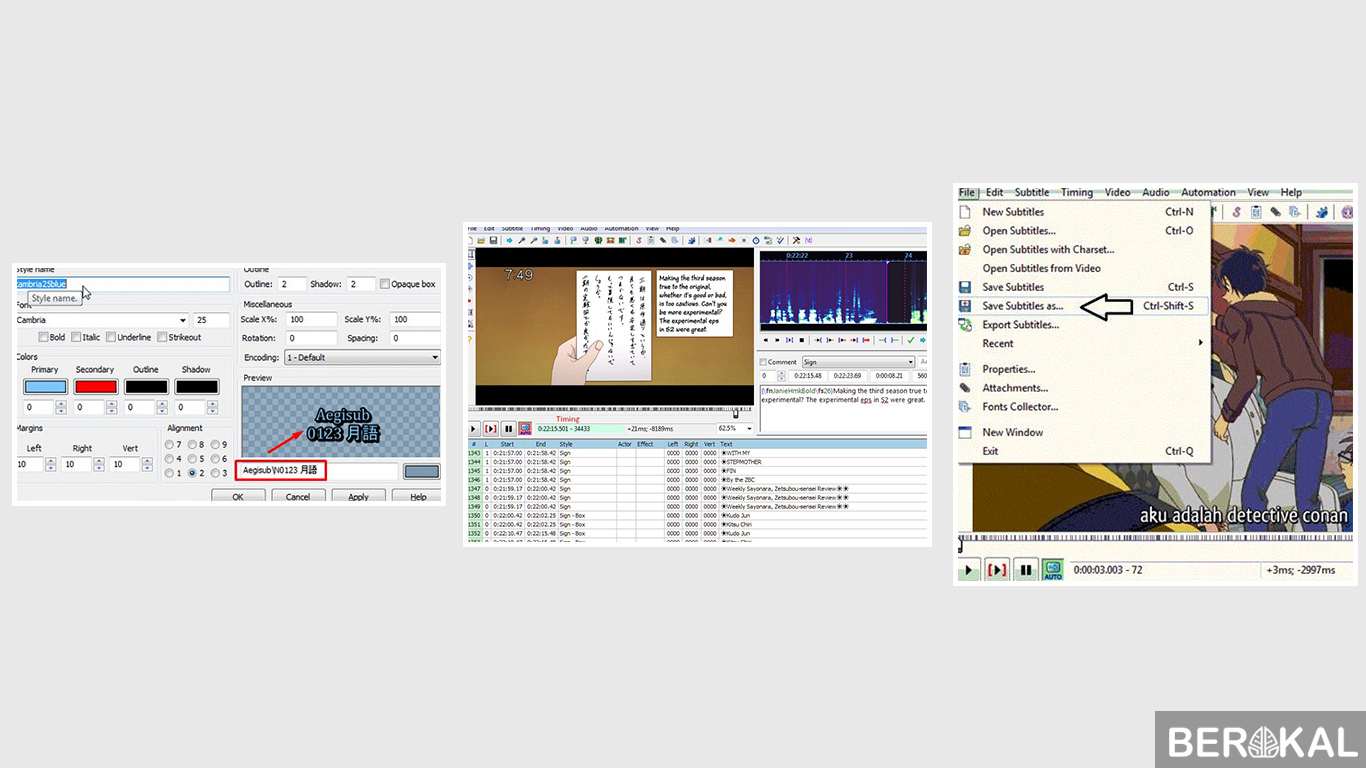Viewport: 1366px width, 768px height.
Task: Click the OK button in style editor
Action: pos(238,496)
